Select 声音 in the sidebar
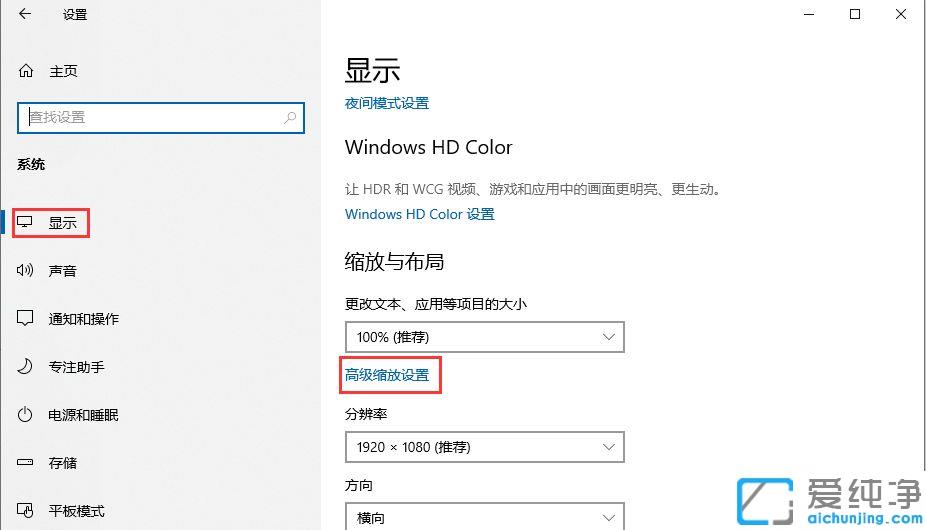Image resolution: width=926 pixels, height=530 pixels. coord(63,271)
